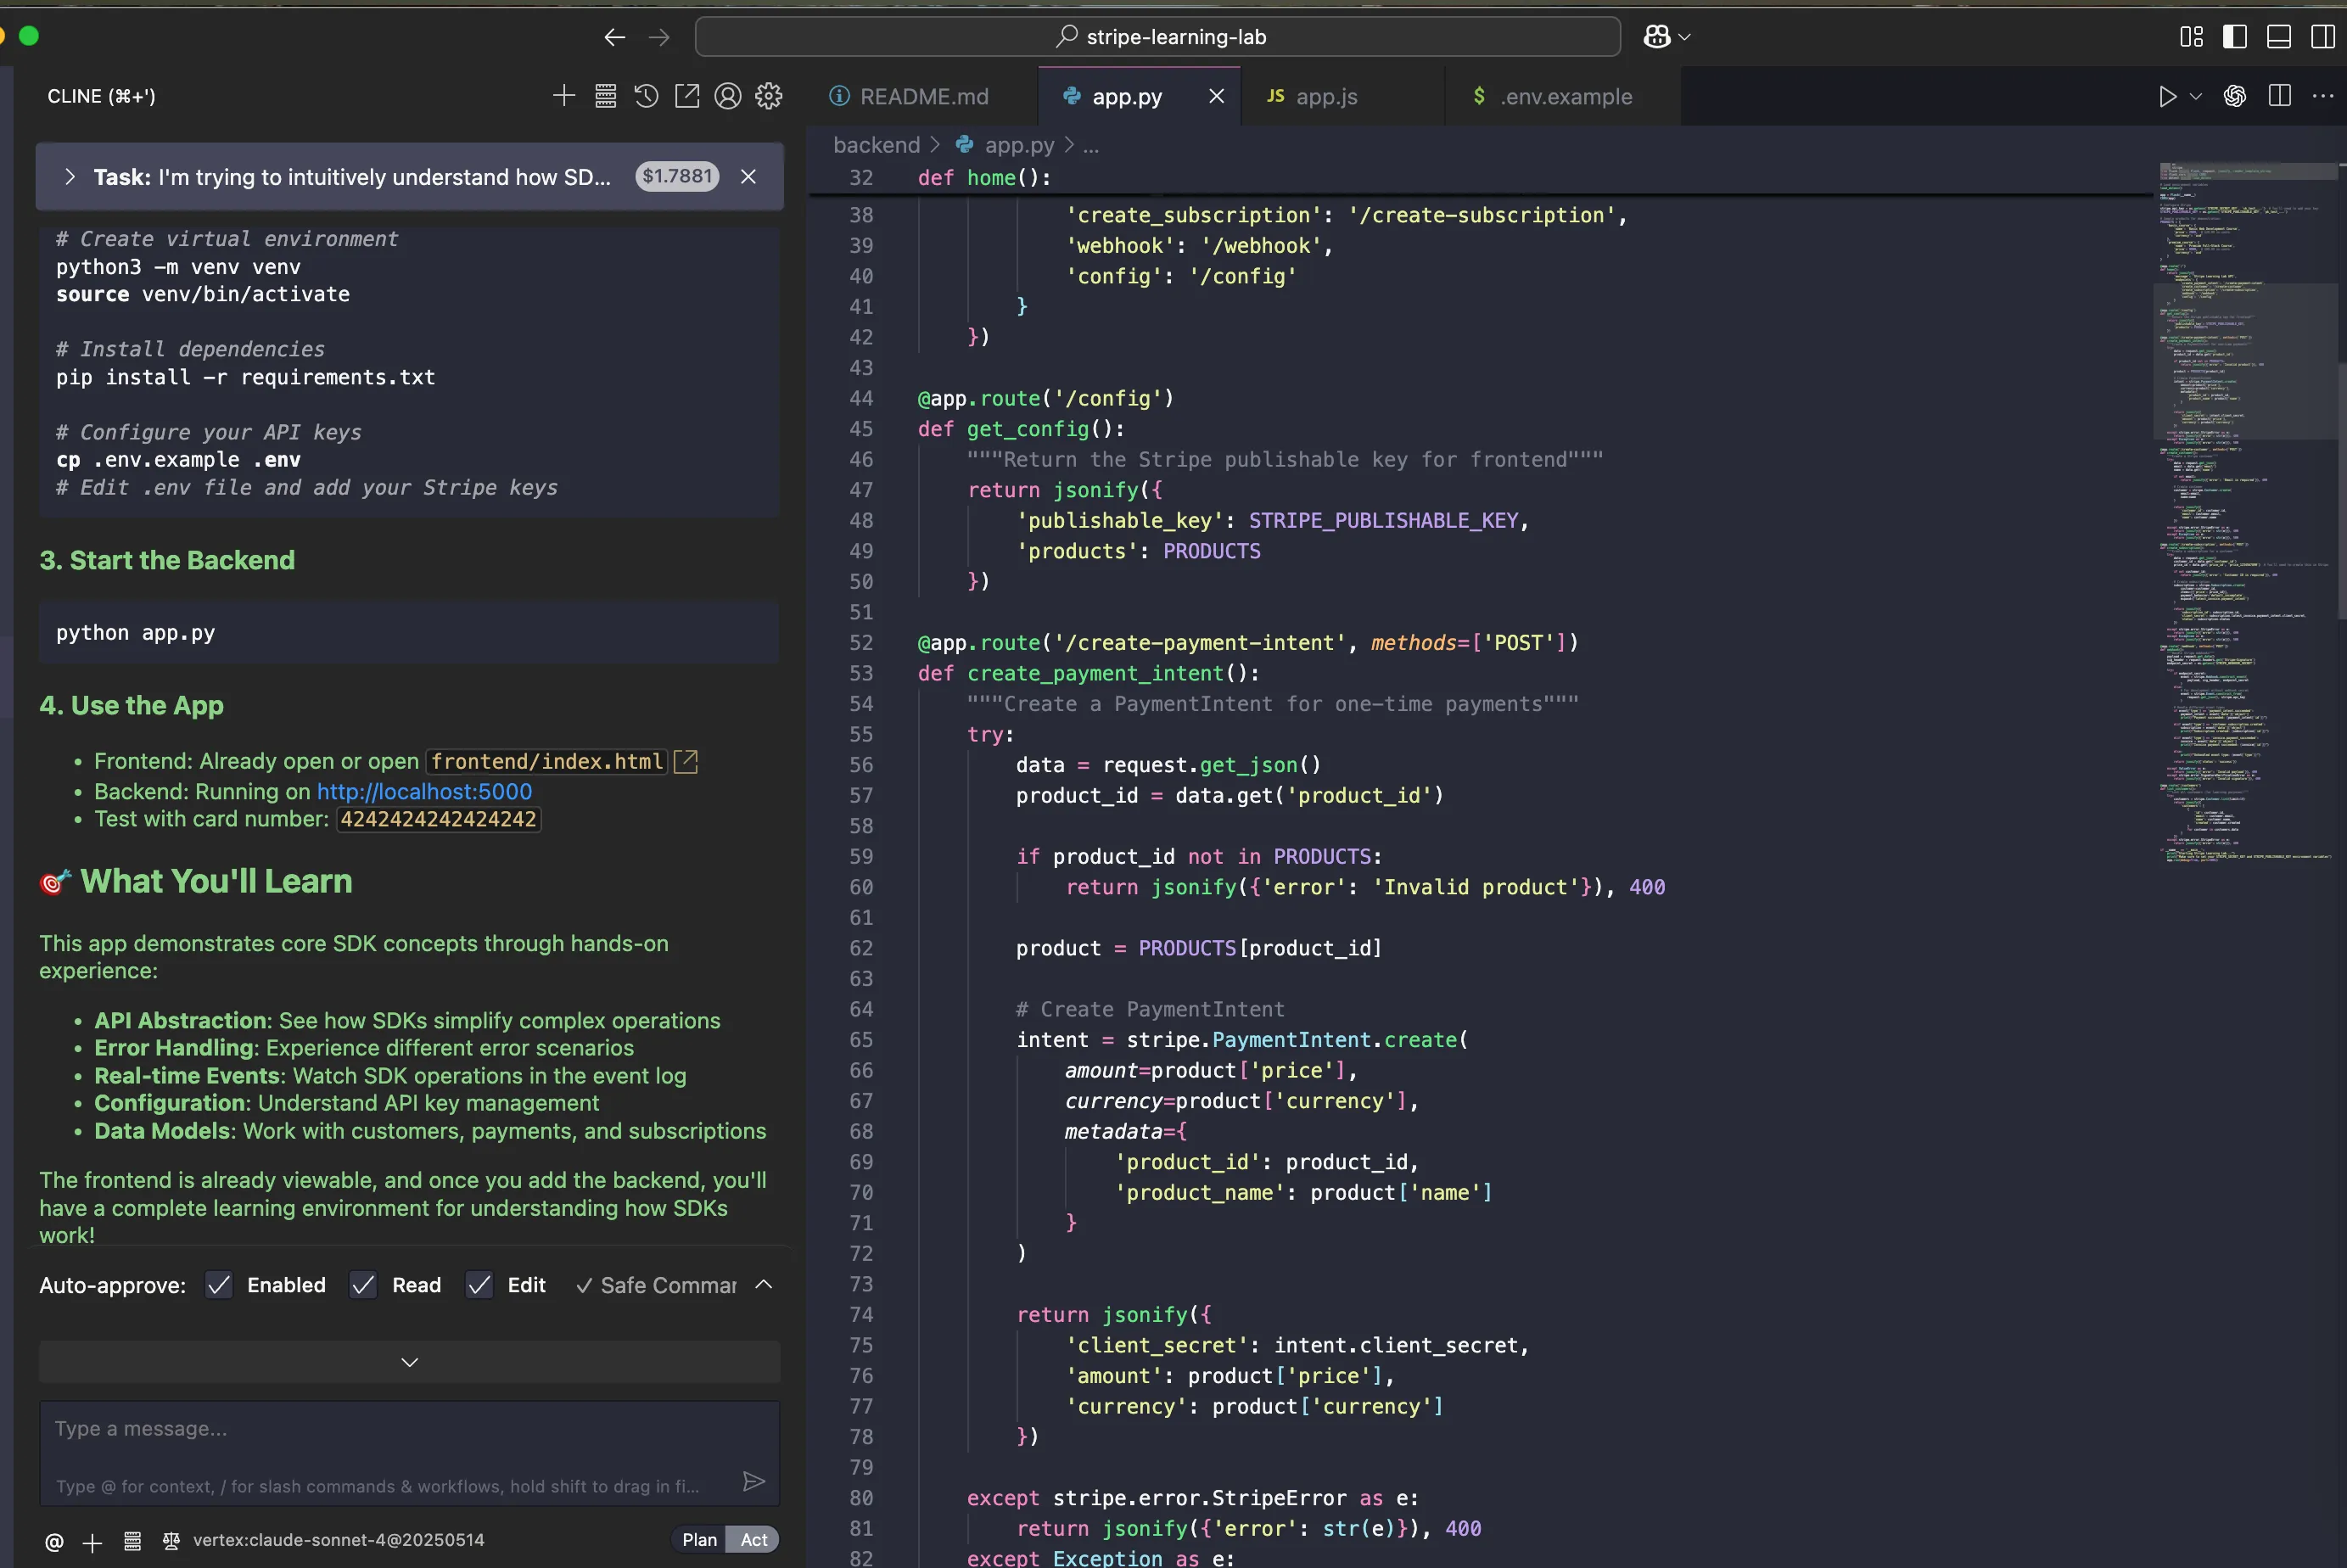Screen dimensions: 2347x1568
Task: Open Cline MCP servers icon
Action: (x=605, y=96)
